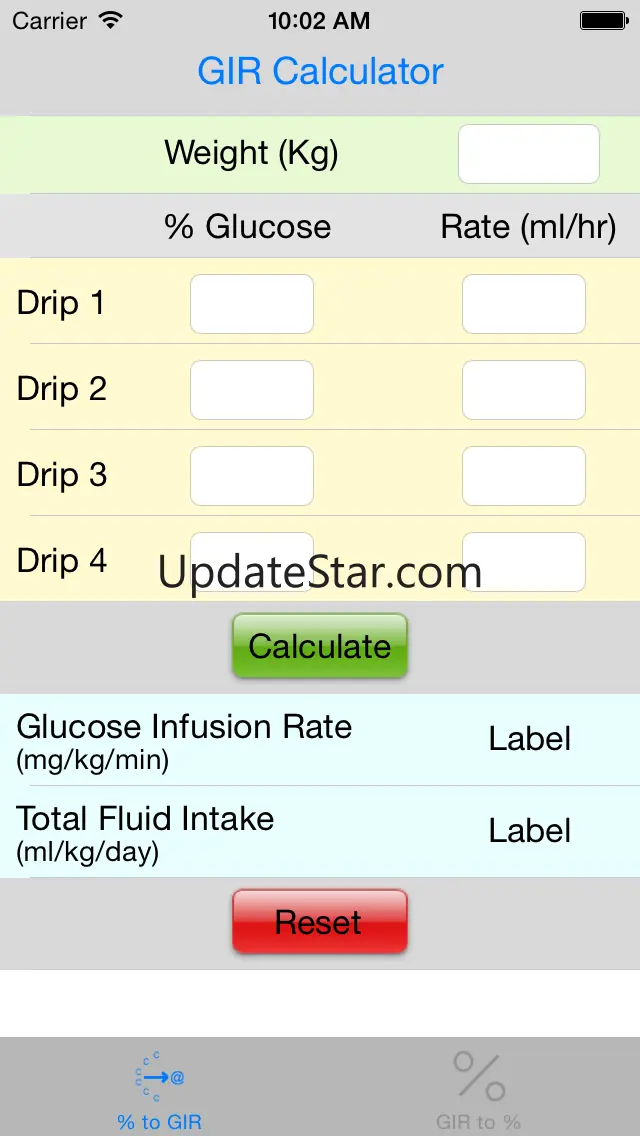640x1136 pixels.
Task: Focus Drip 4 Rate field
Action: coord(524,560)
